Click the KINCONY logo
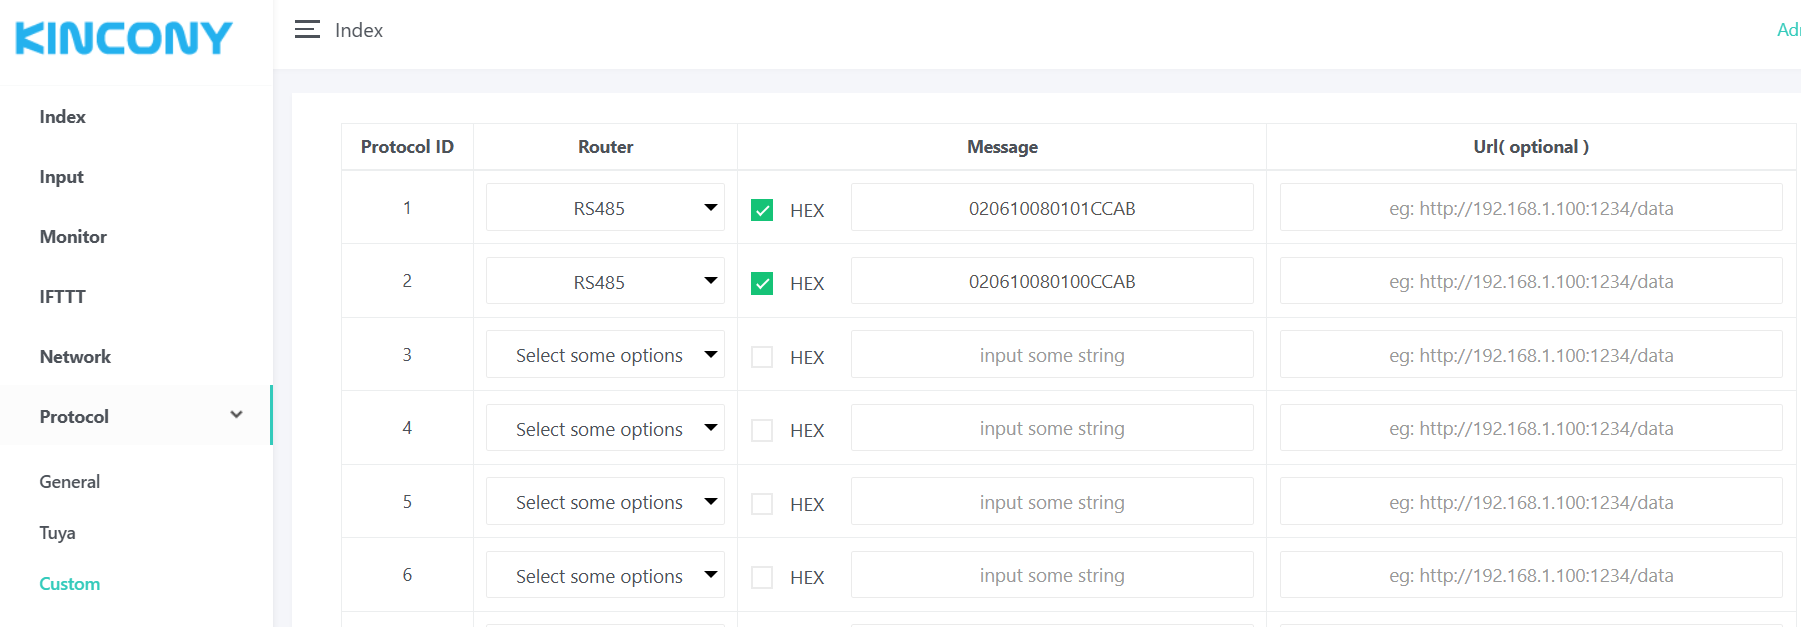 (x=124, y=39)
